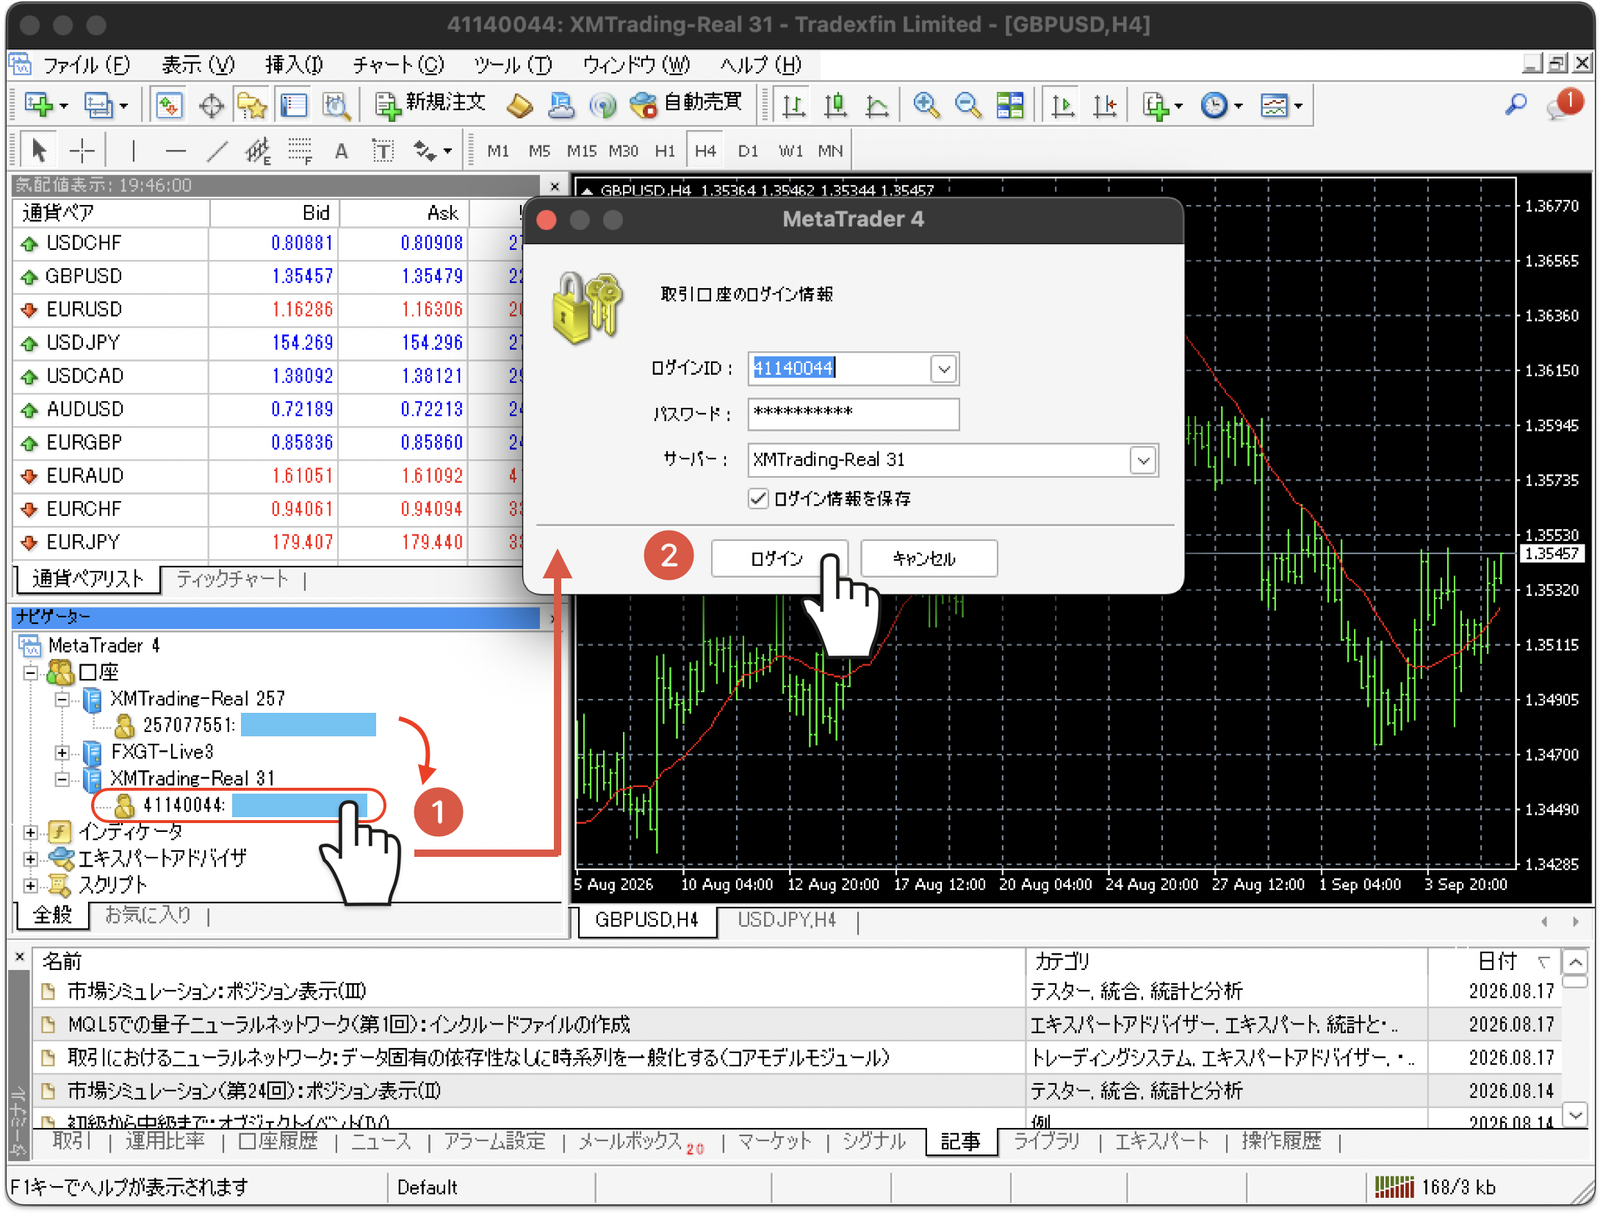The image size is (1600, 1214).
Task: Open the アラーム設定 terminal tab
Action: (495, 1141)
